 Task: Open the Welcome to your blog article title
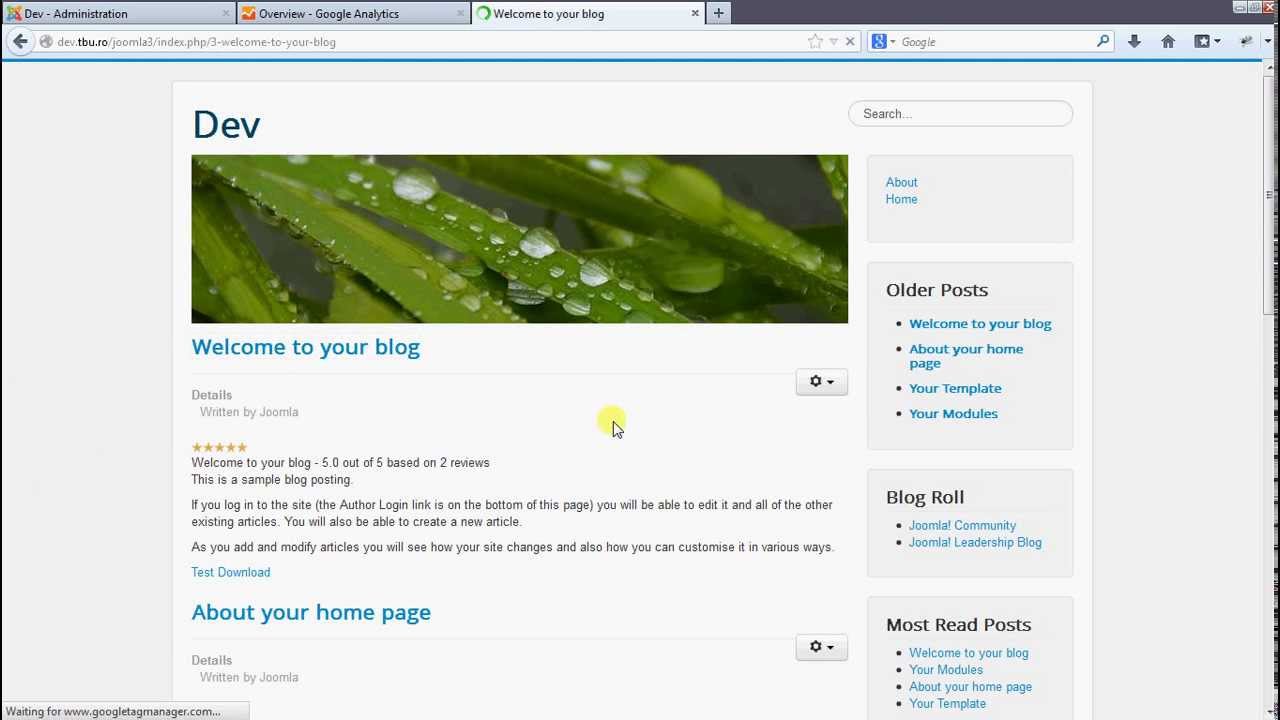(305, 347)
